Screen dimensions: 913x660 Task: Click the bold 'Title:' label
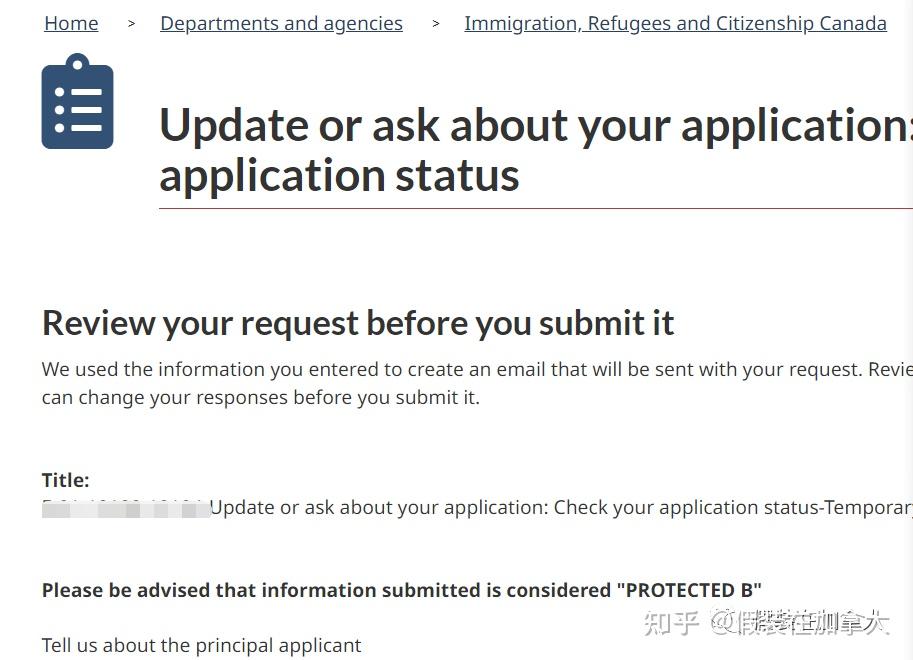tap(66, 480)
